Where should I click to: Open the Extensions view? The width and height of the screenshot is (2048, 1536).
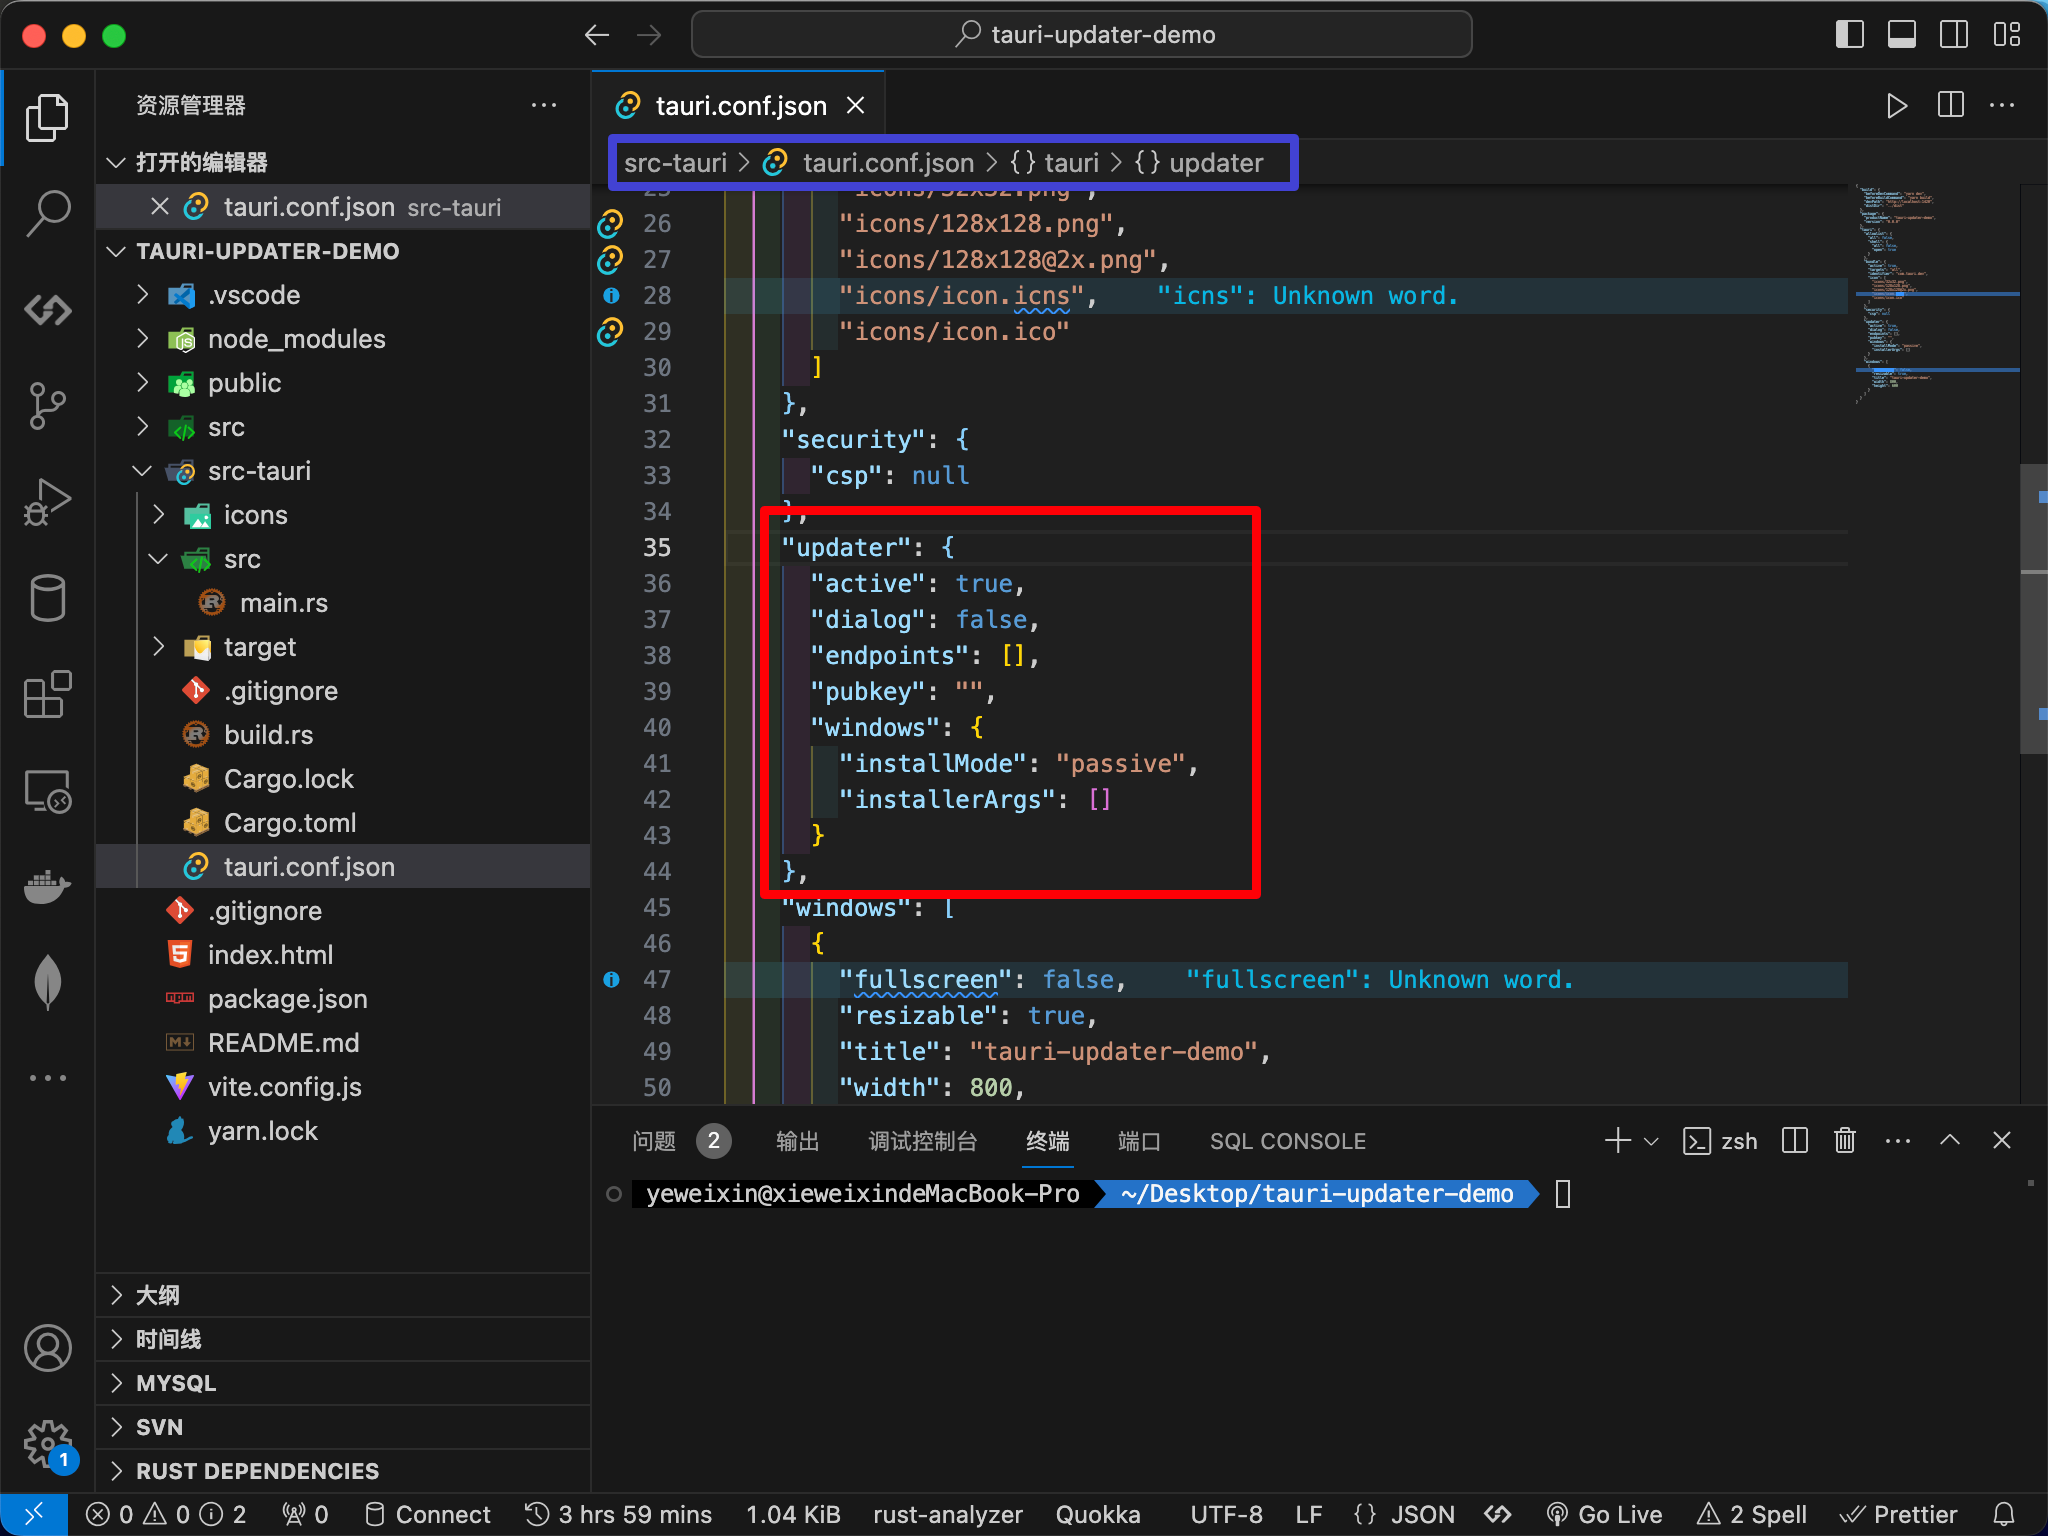[47, 694]
